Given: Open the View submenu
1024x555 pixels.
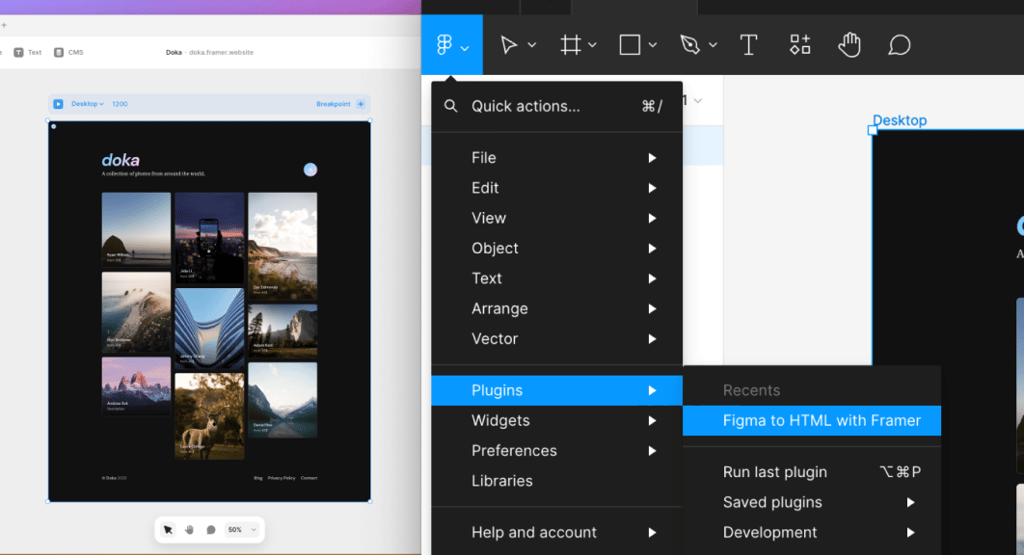Looking at the screenshot, I should click(557, 218).
